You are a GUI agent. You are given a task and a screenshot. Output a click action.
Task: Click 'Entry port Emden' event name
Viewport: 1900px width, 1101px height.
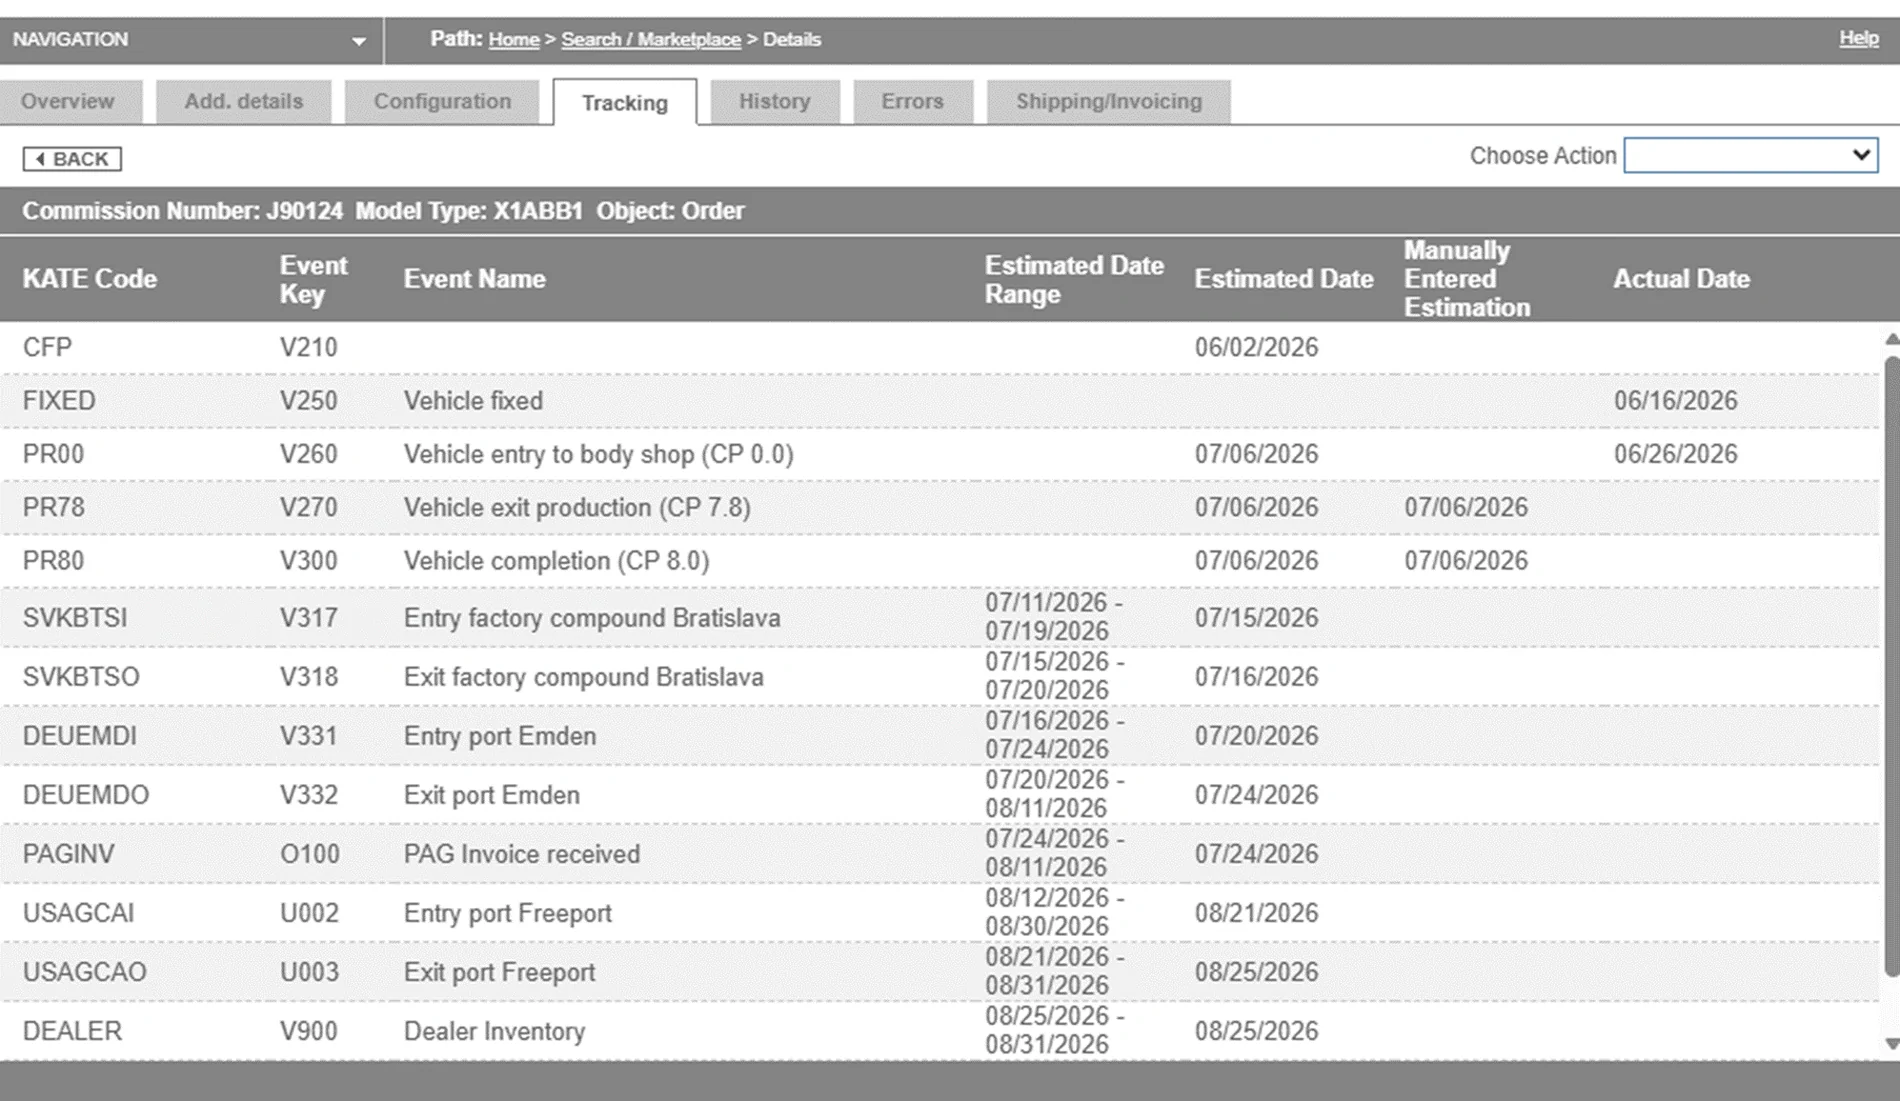pyautogui.click(x=500, y=736)
